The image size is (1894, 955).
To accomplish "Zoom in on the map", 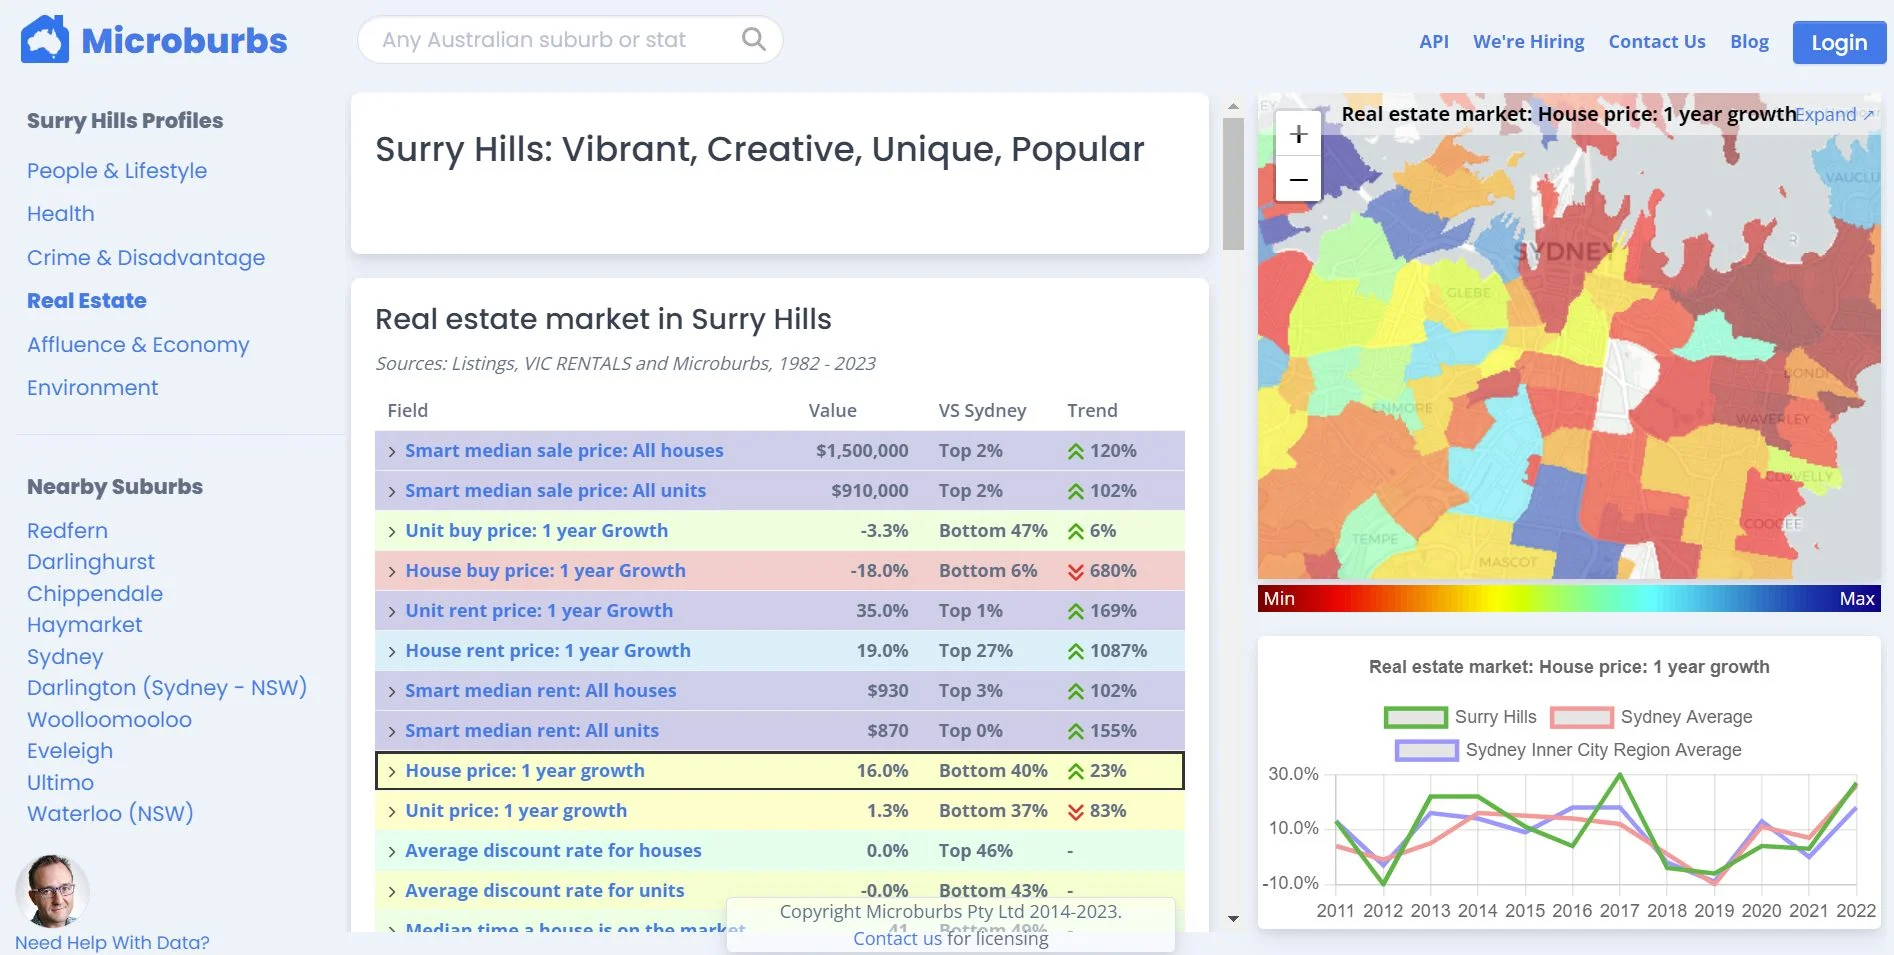I will 1298,134.
